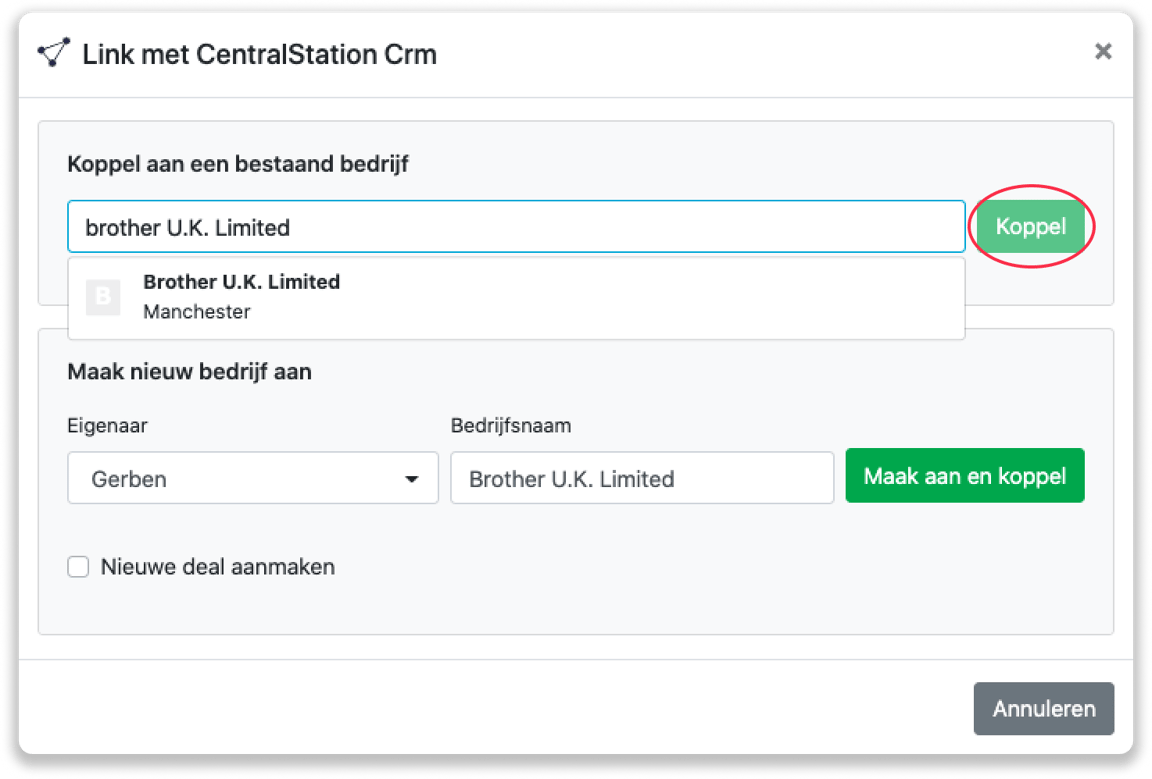1152x779 pixels.
Task: Cancel the dialog via Annuleren
Action: coord(1043,708)
